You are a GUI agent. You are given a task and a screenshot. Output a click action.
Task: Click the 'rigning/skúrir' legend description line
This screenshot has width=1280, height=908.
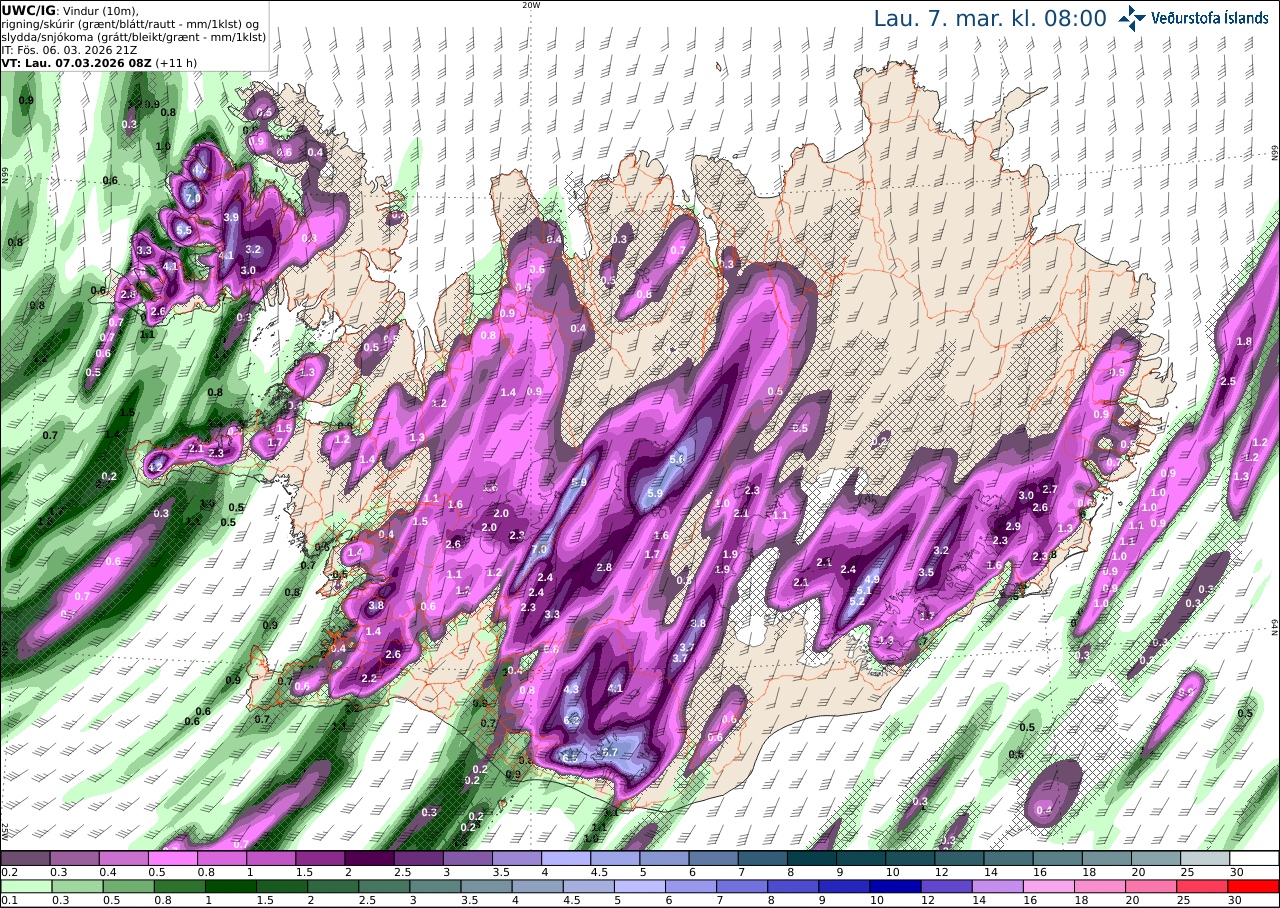tap(129, 23)
